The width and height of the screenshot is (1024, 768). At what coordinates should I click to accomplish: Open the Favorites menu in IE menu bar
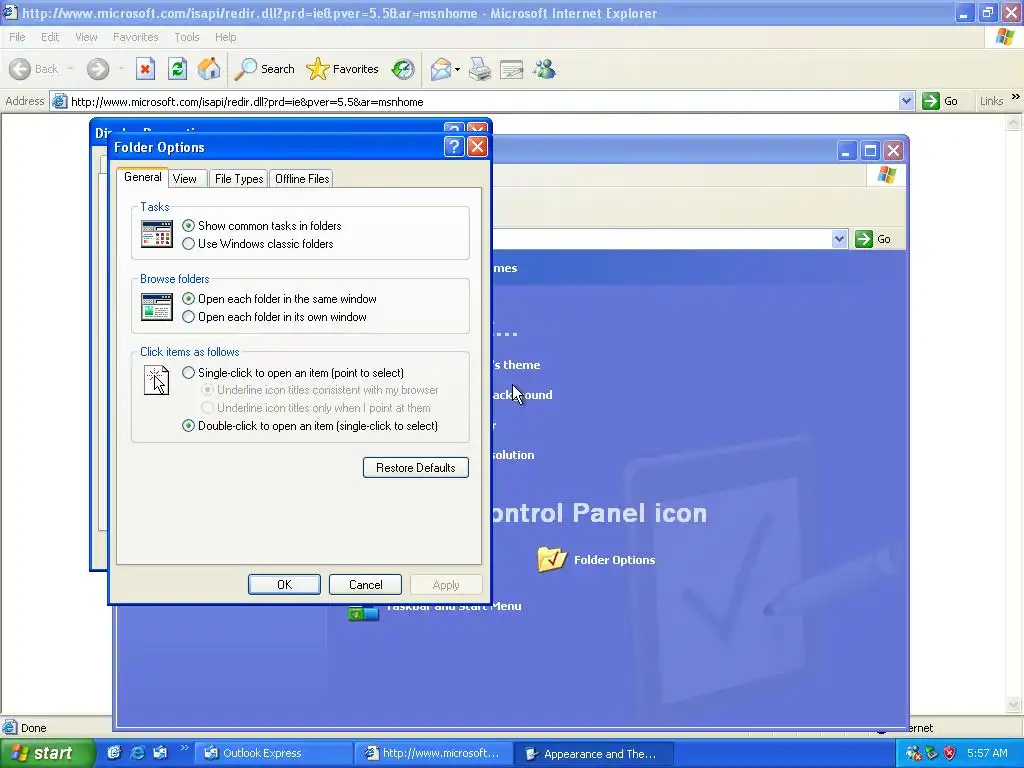(x=136, y=37)
